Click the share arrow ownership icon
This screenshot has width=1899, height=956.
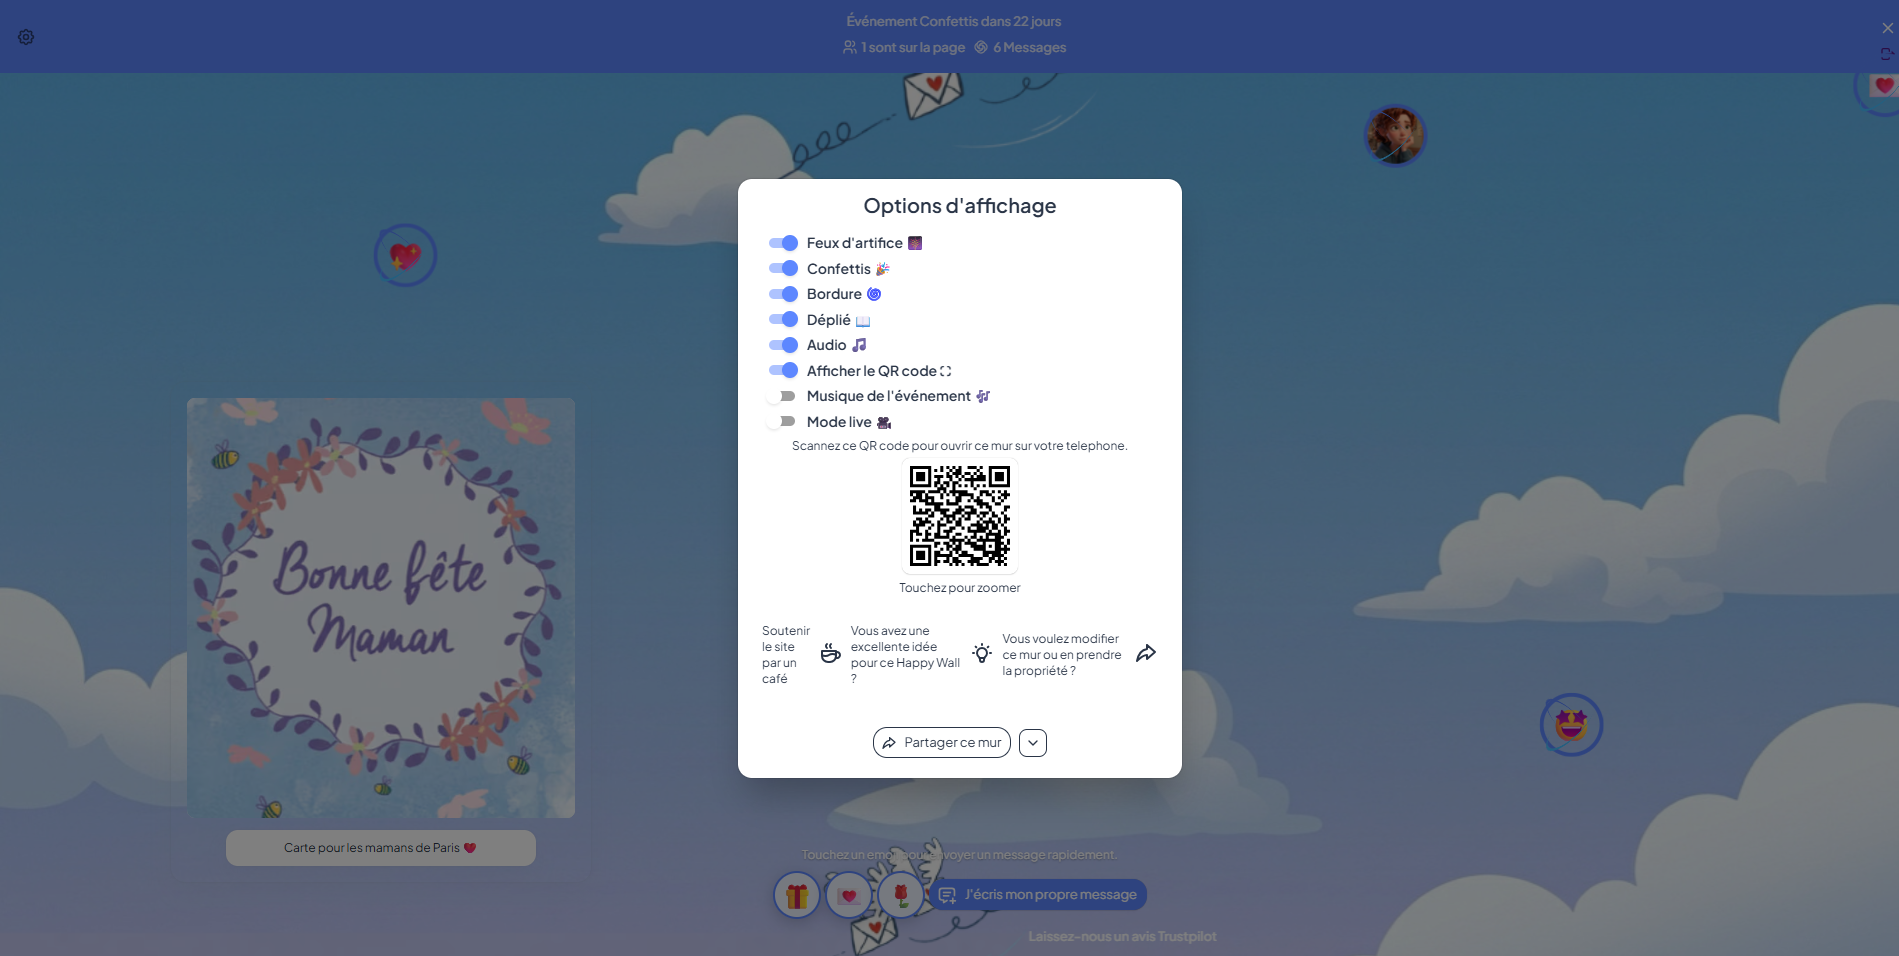pos(1146,654)
